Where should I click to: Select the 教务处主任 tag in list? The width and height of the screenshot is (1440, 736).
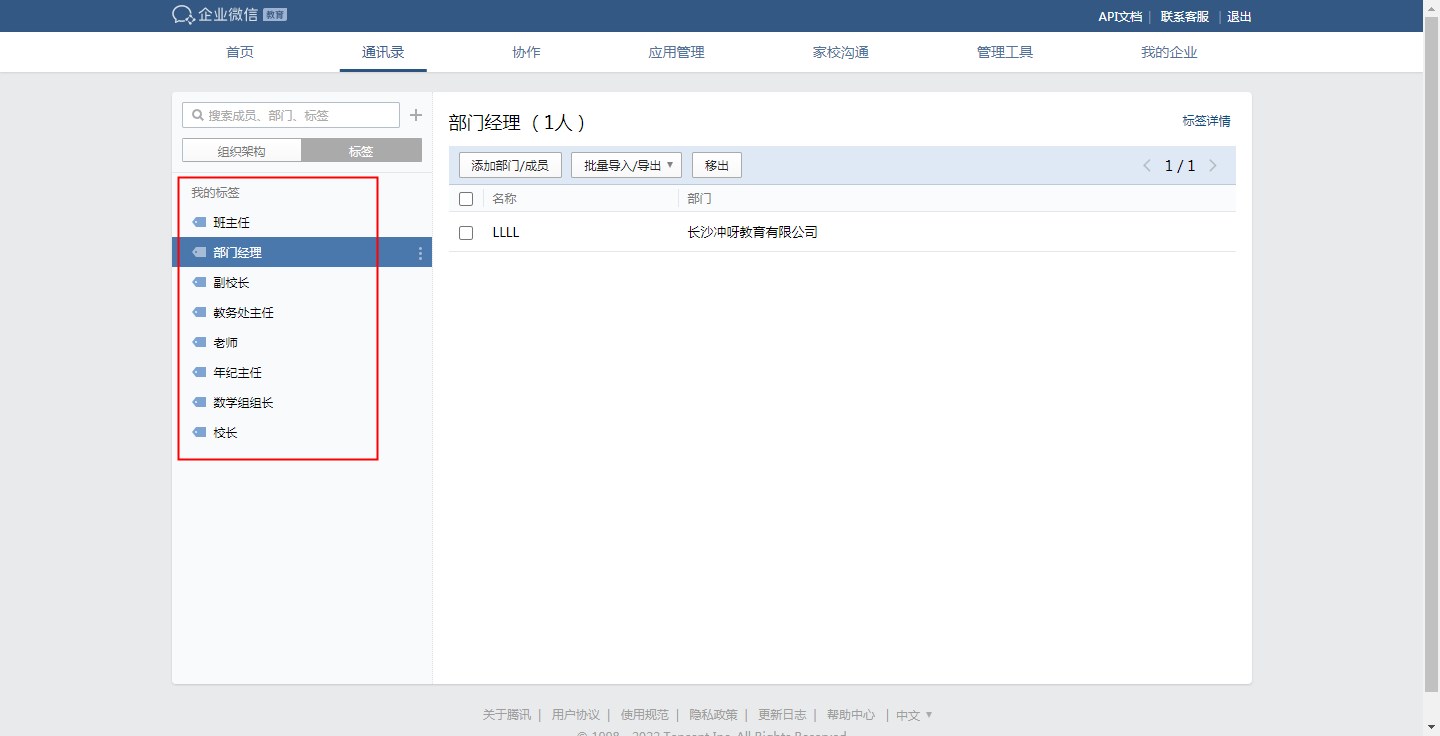(243, 313)
